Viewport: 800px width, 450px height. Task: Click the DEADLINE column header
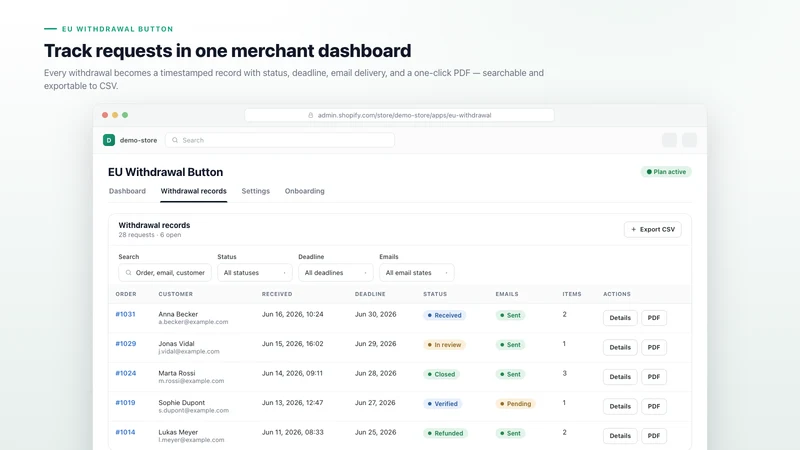coord(370,294)
